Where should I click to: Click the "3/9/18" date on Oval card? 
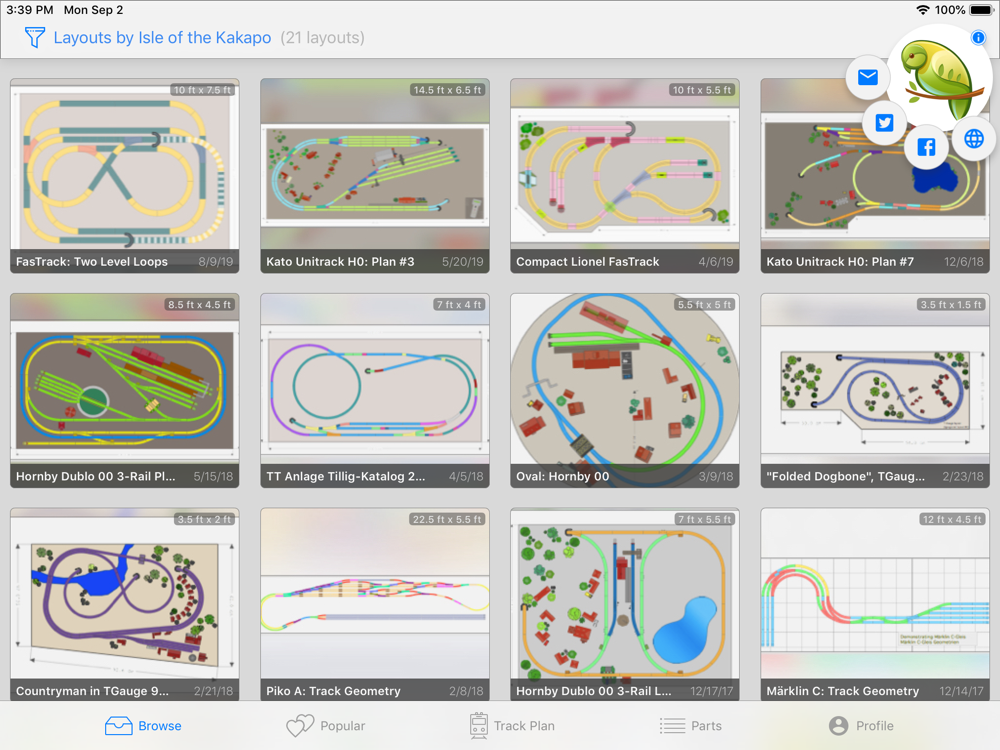716,476
